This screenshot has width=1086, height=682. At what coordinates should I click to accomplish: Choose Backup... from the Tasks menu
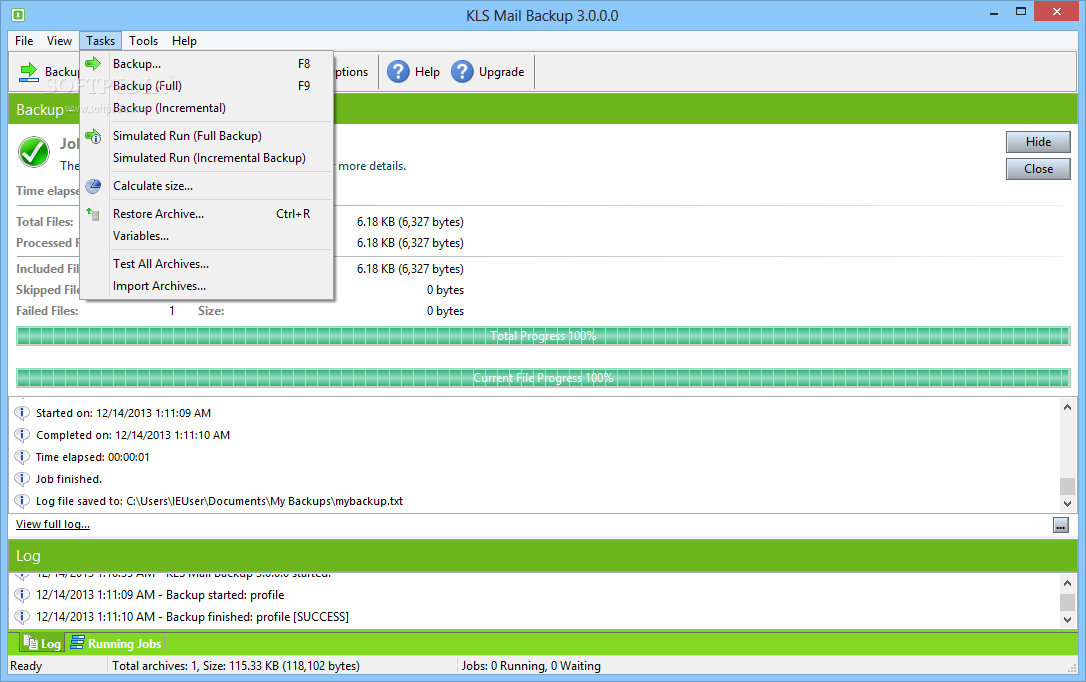click(x=206, y=64)
